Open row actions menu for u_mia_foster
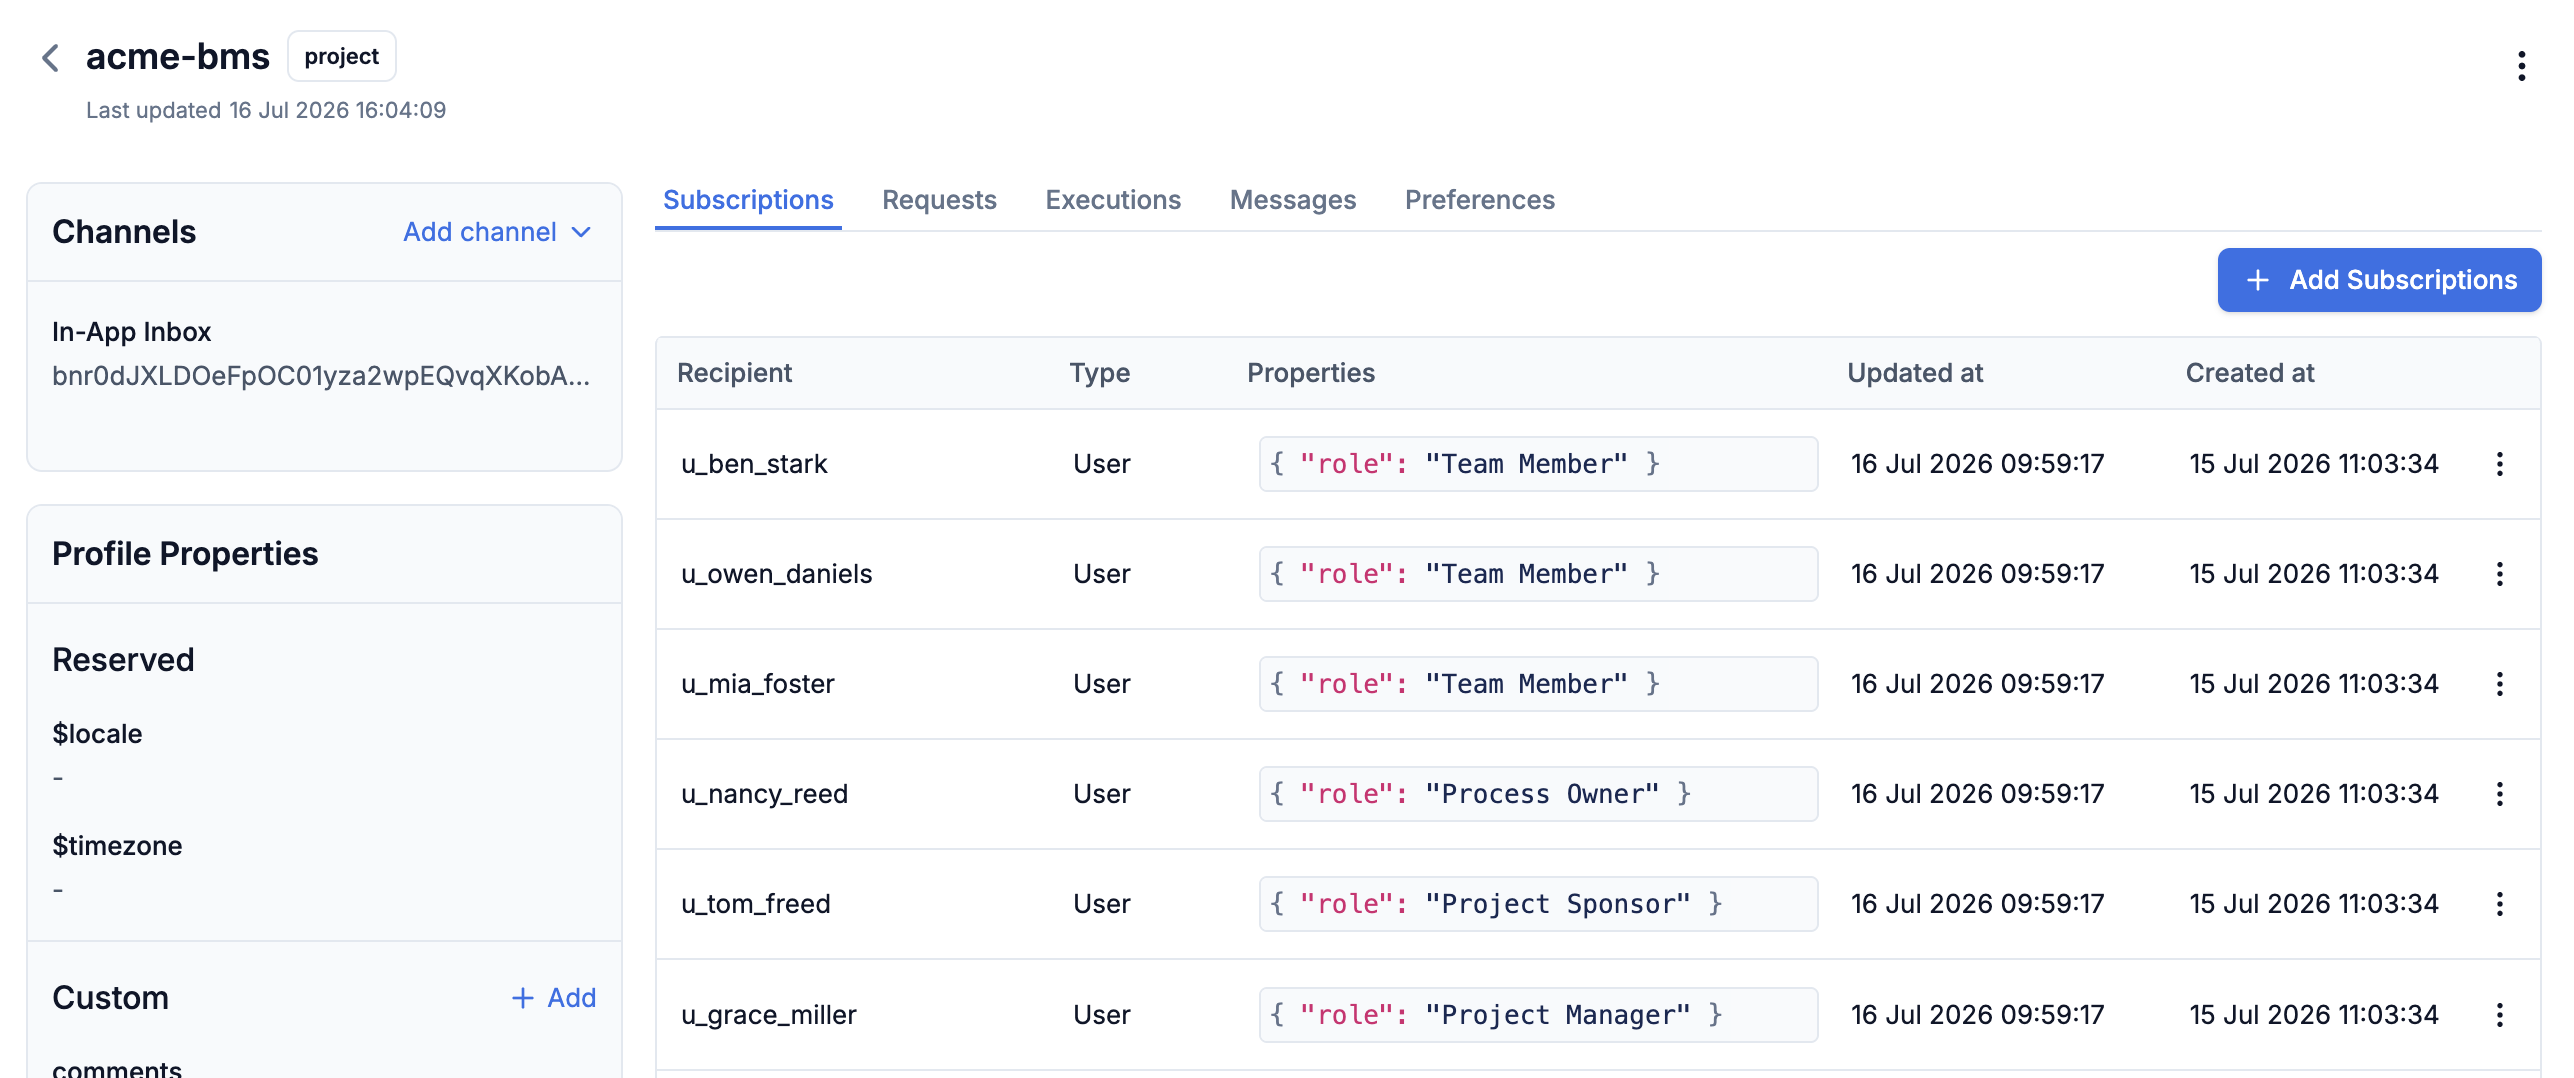Screen dimensions: 2574x1078 2499,684
